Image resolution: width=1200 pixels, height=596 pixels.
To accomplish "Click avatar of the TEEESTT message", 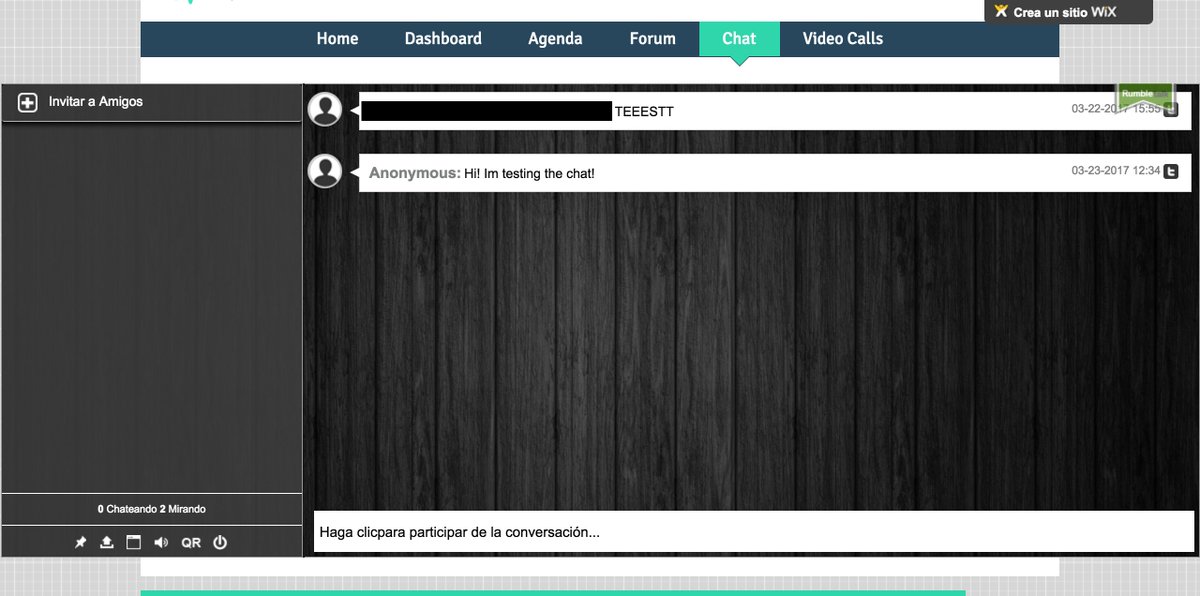I will [325, 109].
